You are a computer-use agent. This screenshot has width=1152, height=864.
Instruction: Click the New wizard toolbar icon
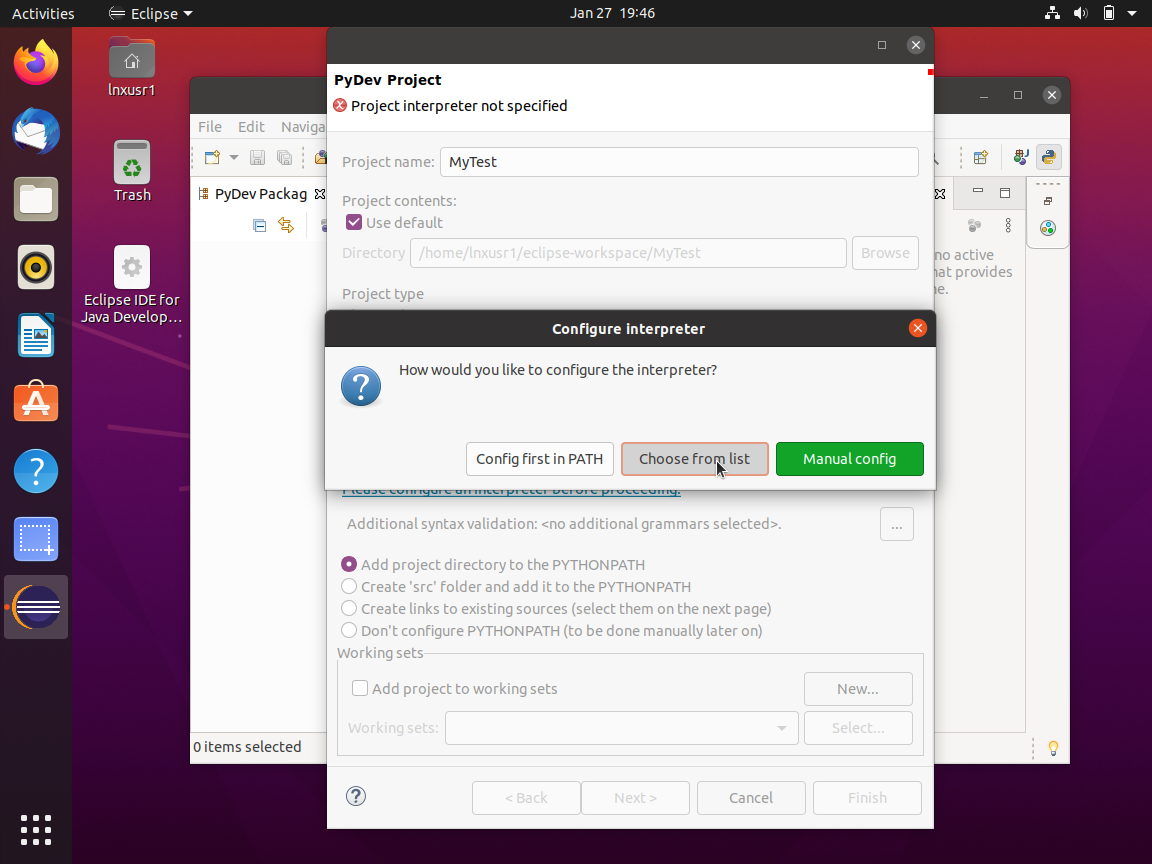(x=212, y=157)
